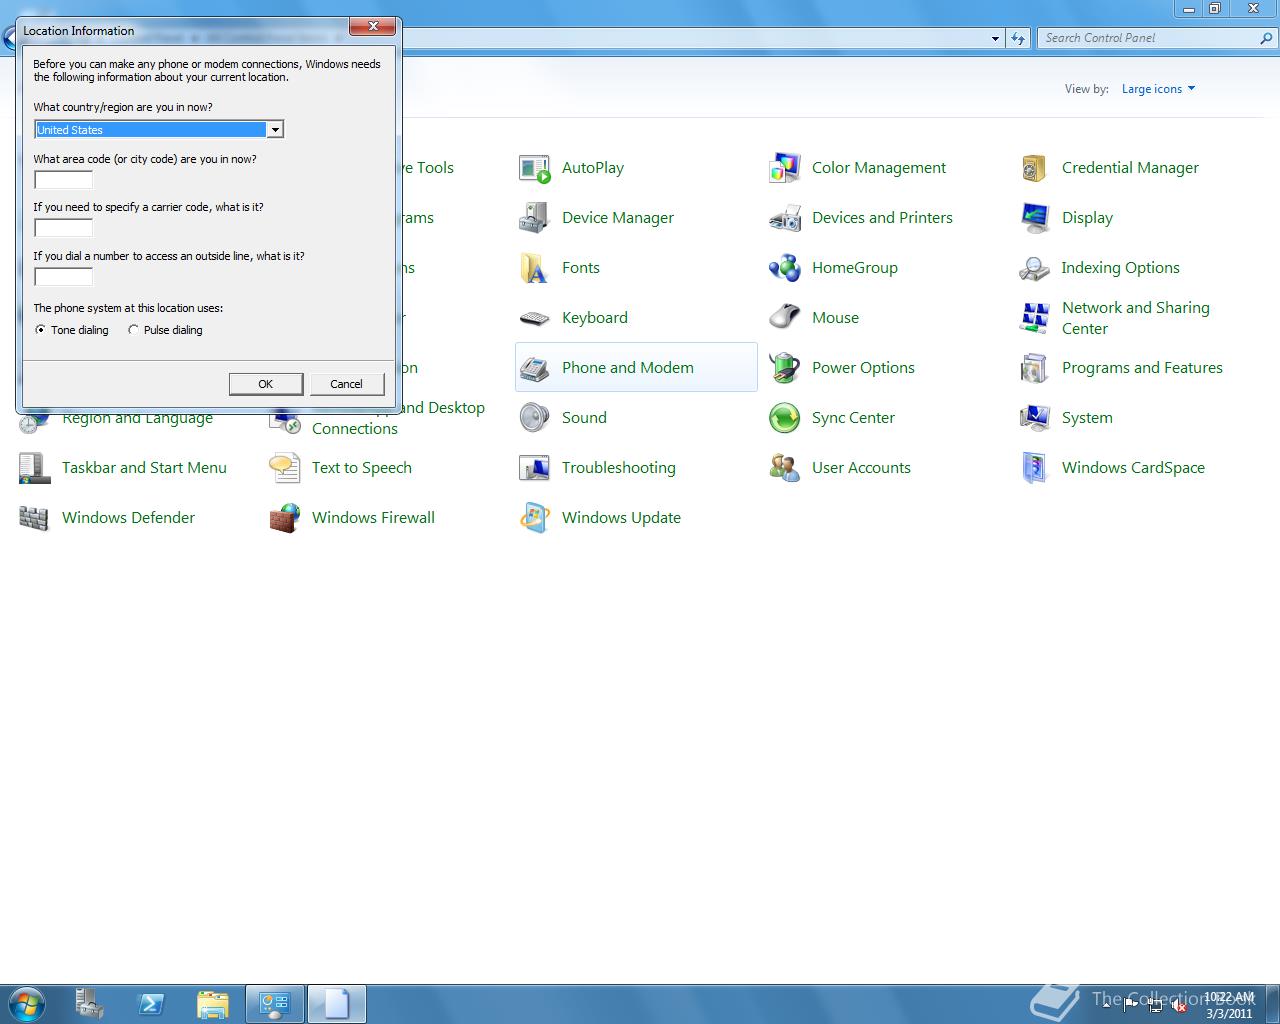Open the Fonts folder icon
This screenshot has height=1024, width=1280.
coord(535,268)
